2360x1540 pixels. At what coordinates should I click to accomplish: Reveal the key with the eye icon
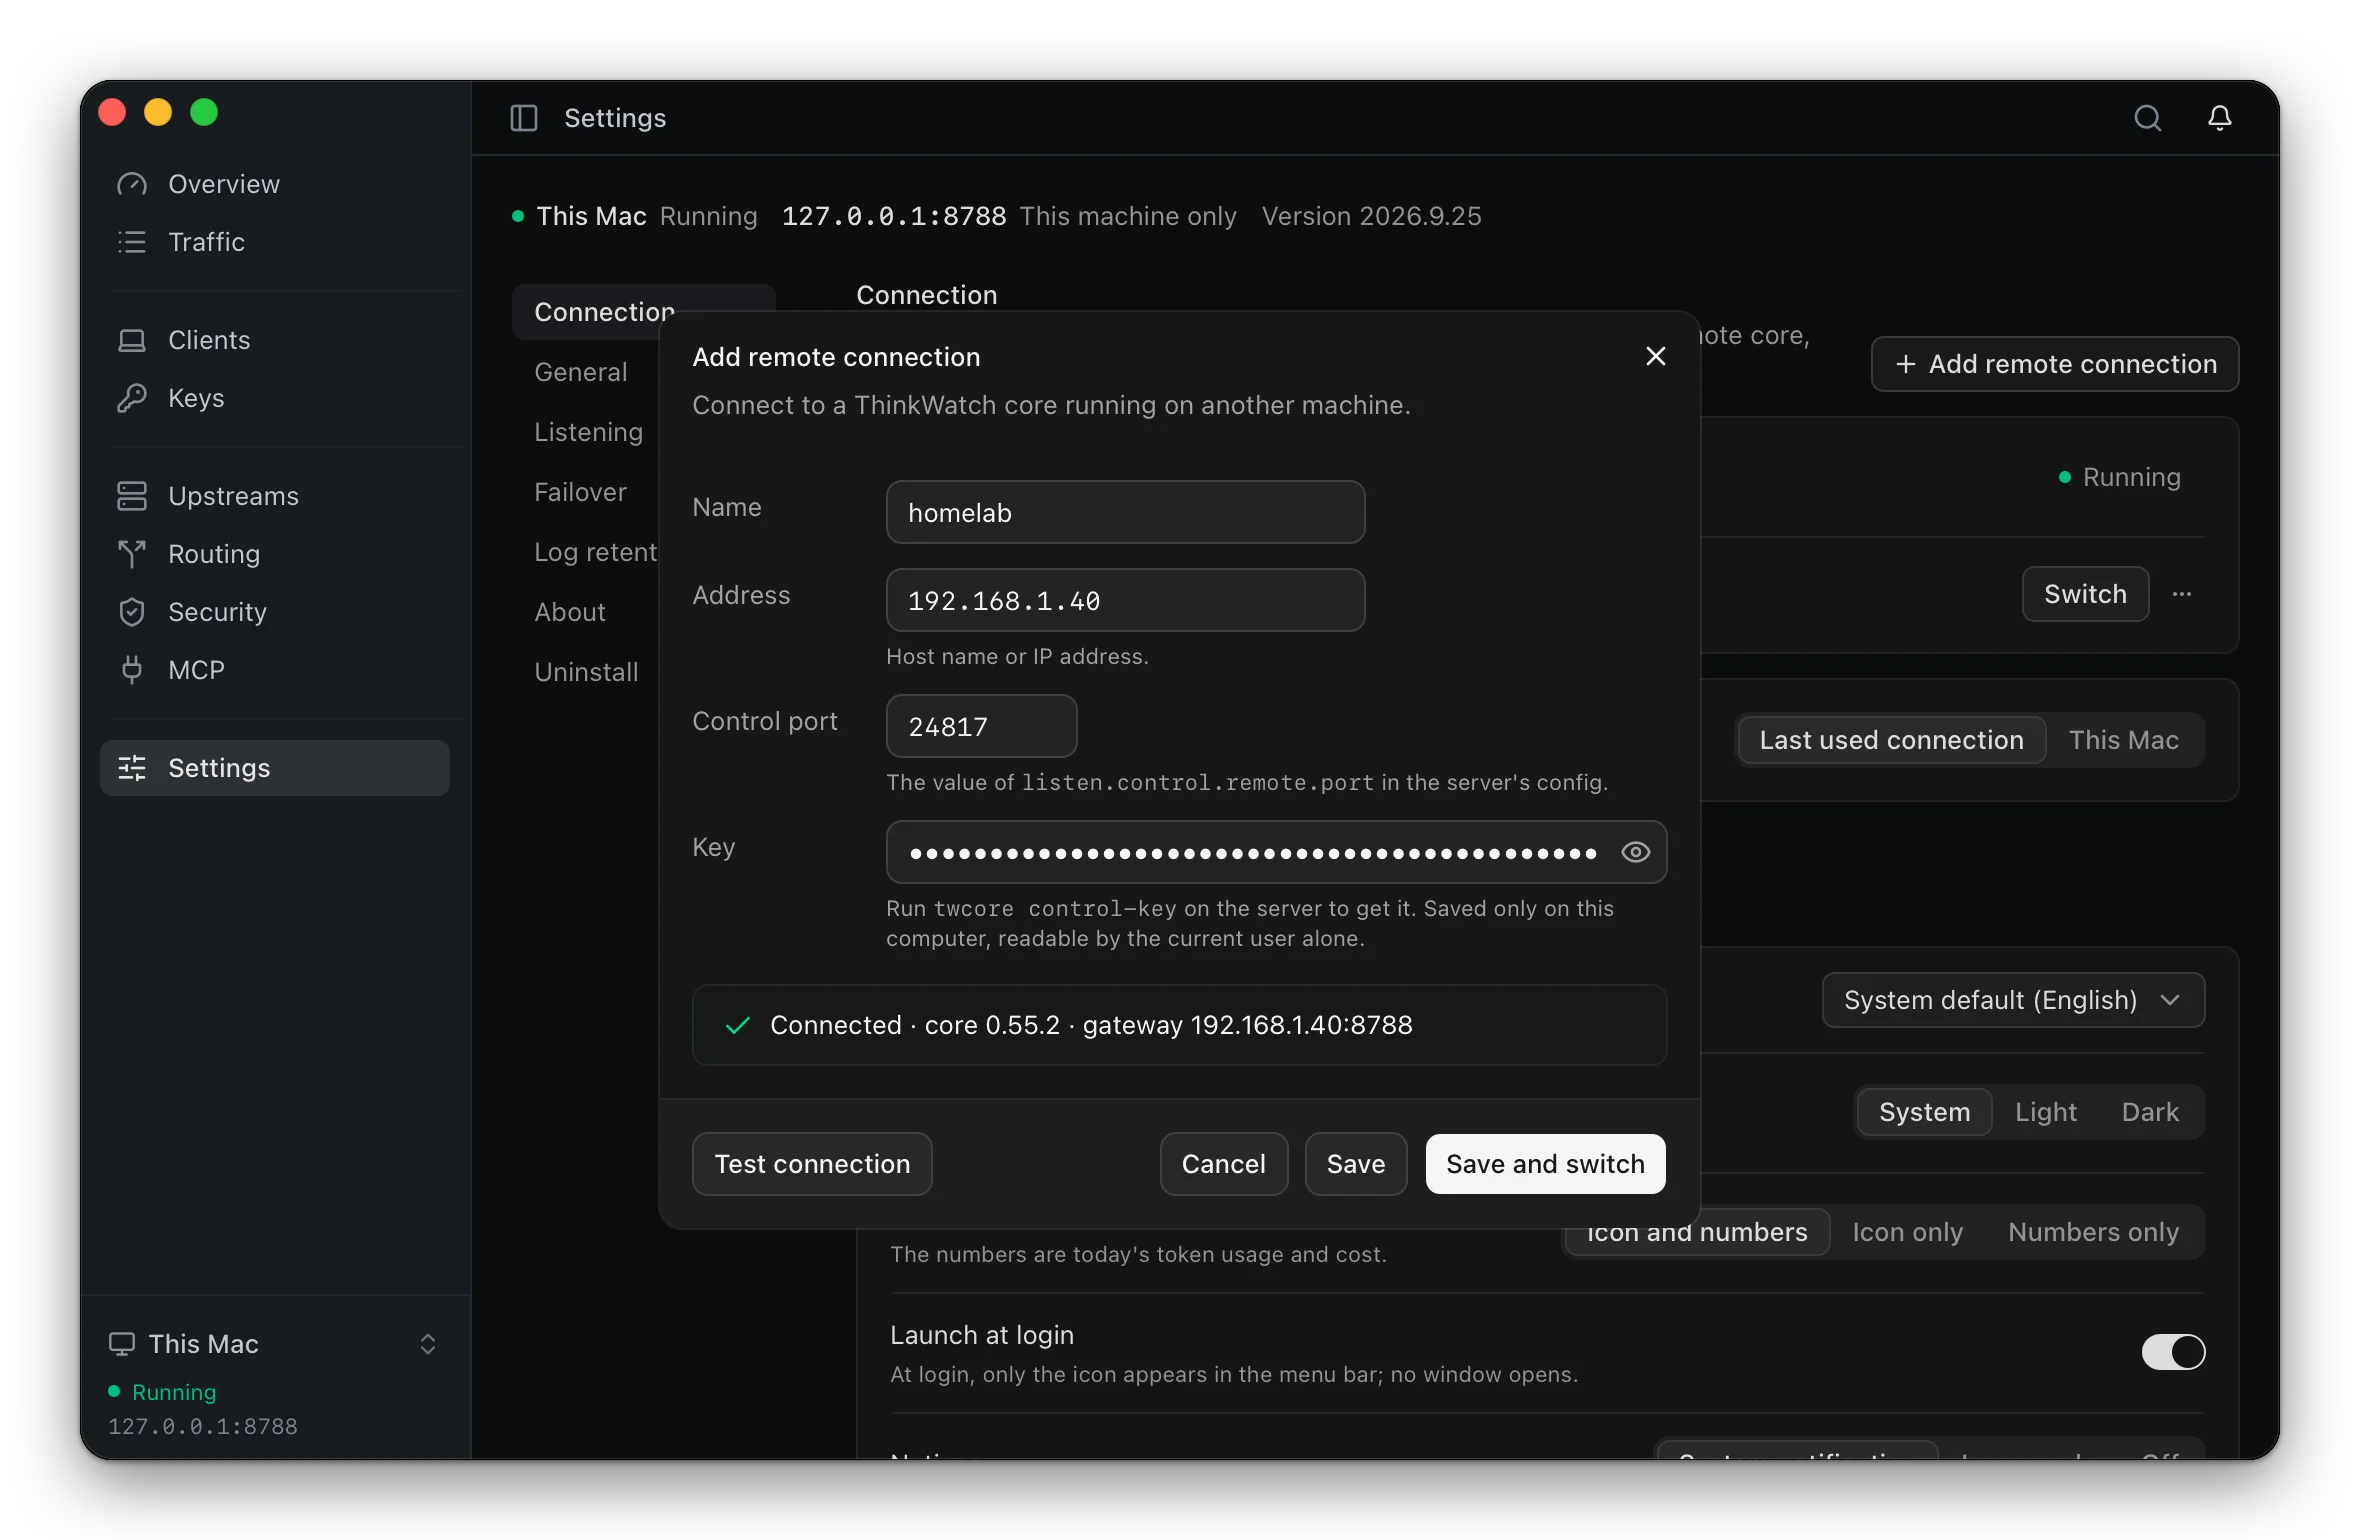1636,852
